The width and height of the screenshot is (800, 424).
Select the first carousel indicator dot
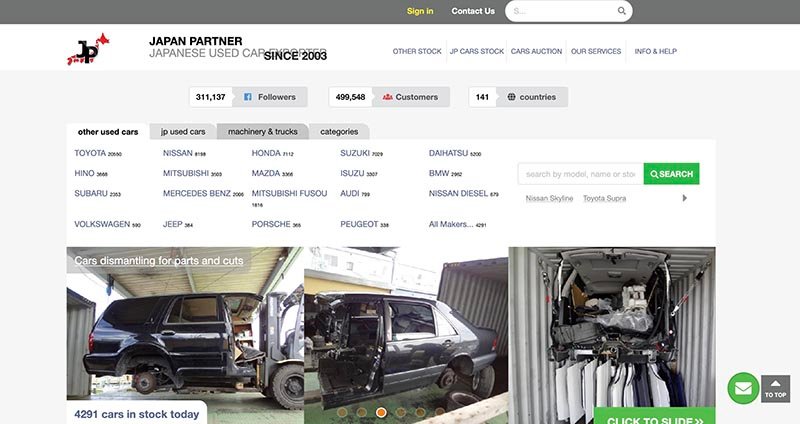343,411
